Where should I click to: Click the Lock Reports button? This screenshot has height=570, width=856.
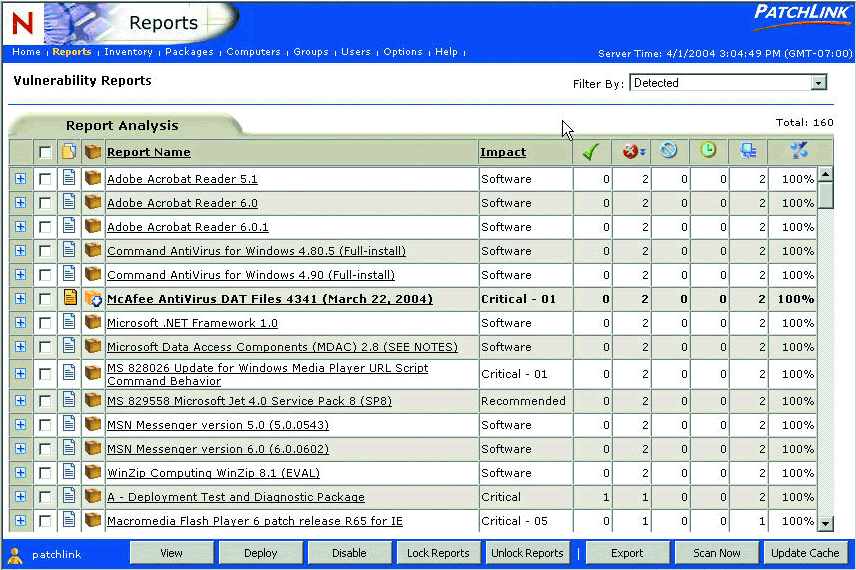(x=438, y=553)
